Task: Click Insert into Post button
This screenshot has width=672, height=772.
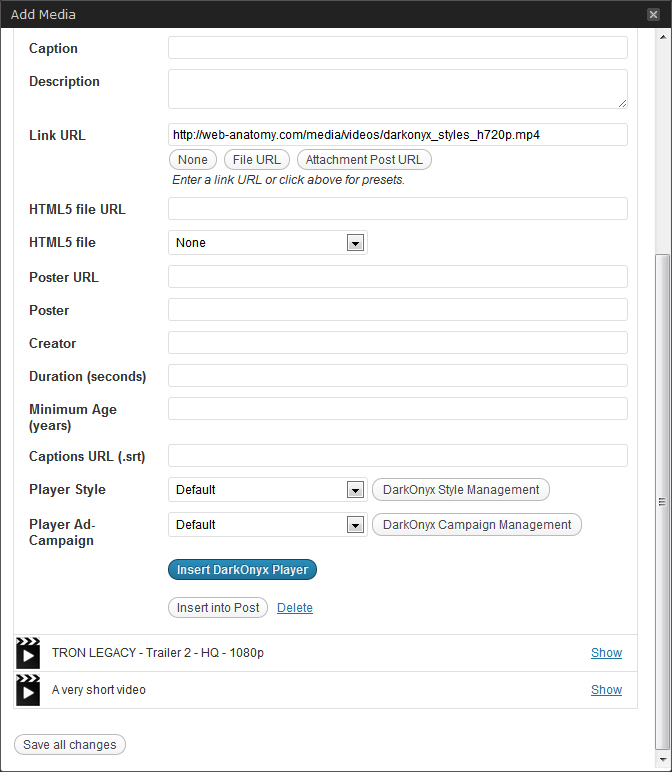Action: (218, 608)
